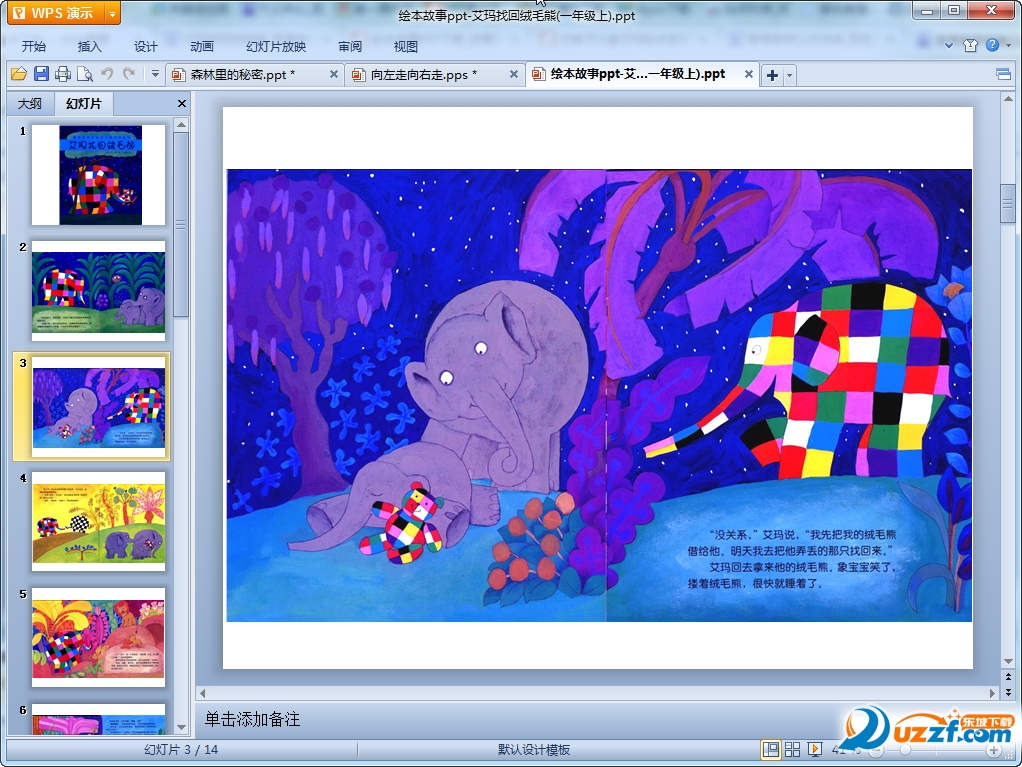The width and height of the screenshot is (1022, 767).
Task: Go to next slide double arrow
Action: click(1008, 692)
